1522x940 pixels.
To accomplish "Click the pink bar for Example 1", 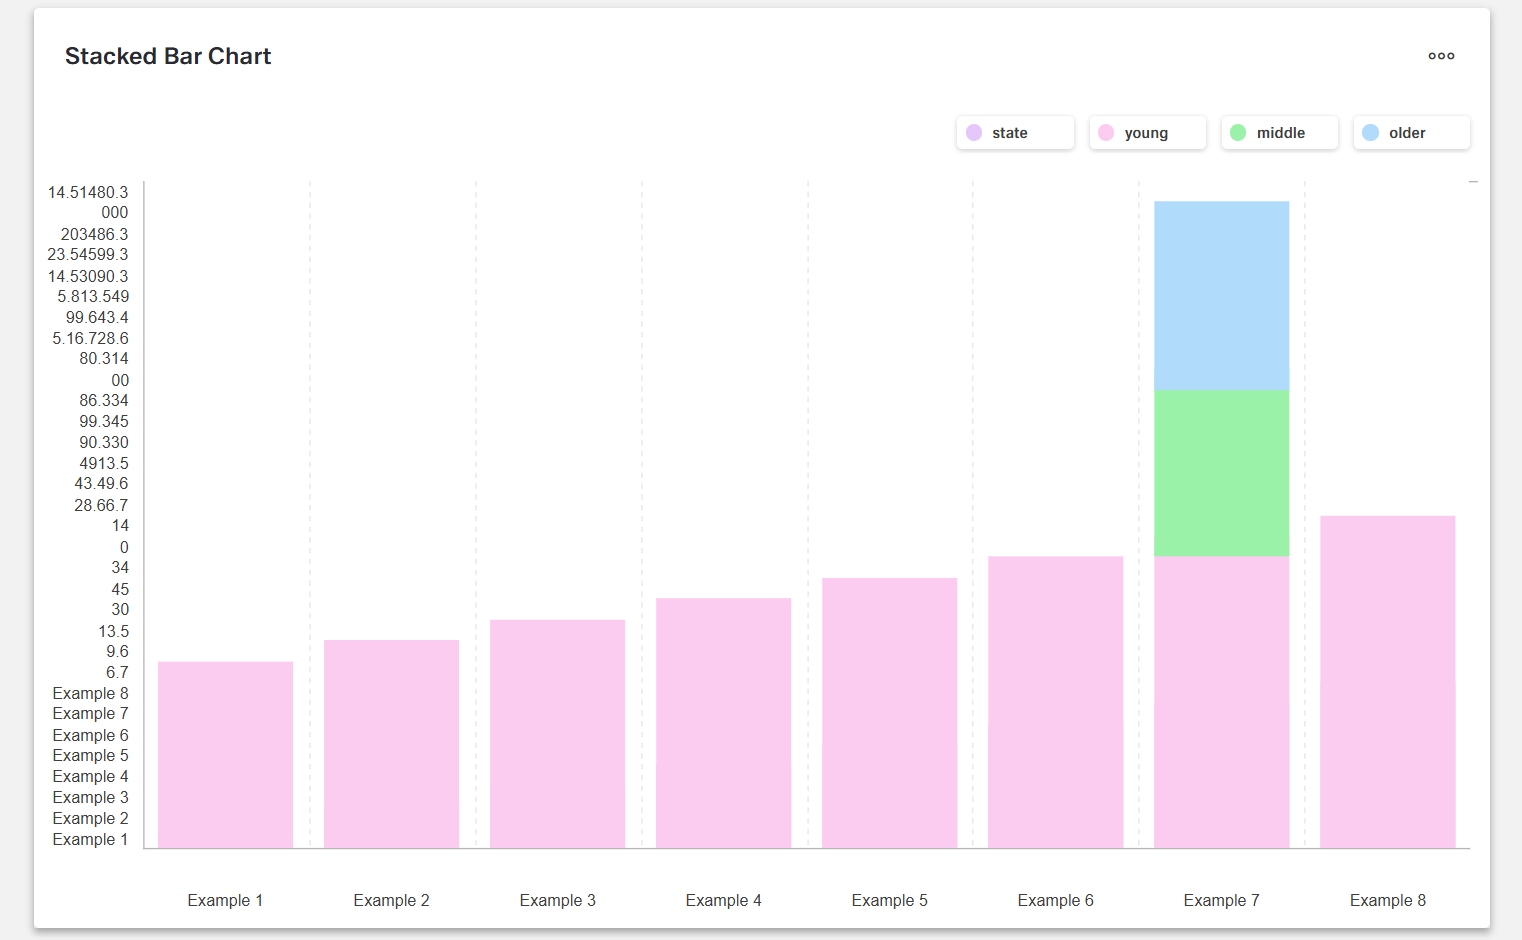I will pos(225,755).
